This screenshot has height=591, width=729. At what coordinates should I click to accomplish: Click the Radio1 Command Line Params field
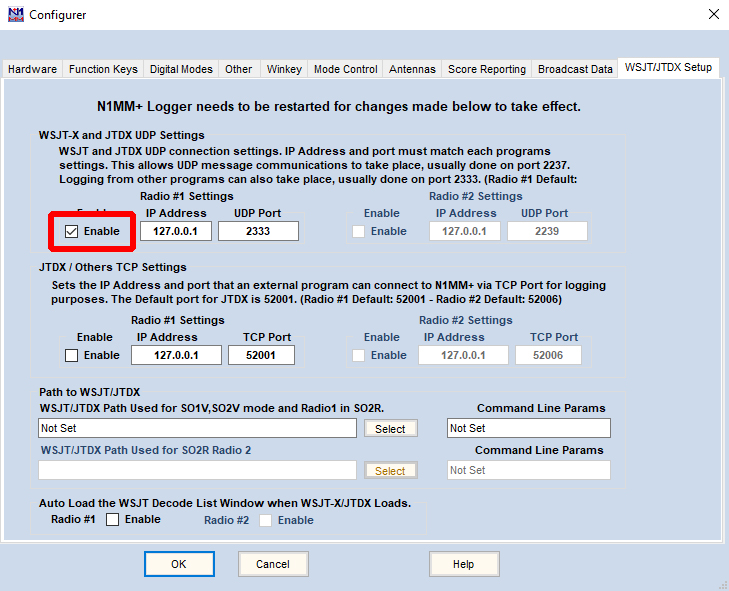click(529, 428)
